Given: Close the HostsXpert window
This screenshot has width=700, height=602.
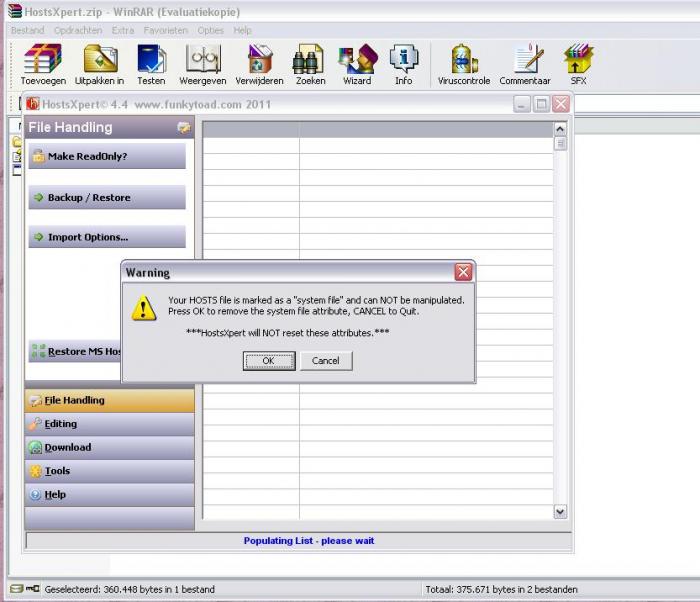Looking at the screenshot, I should [561, 105].
